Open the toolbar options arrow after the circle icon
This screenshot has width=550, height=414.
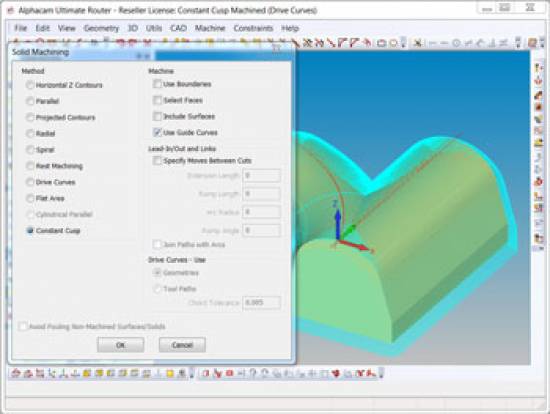(403, 42)
